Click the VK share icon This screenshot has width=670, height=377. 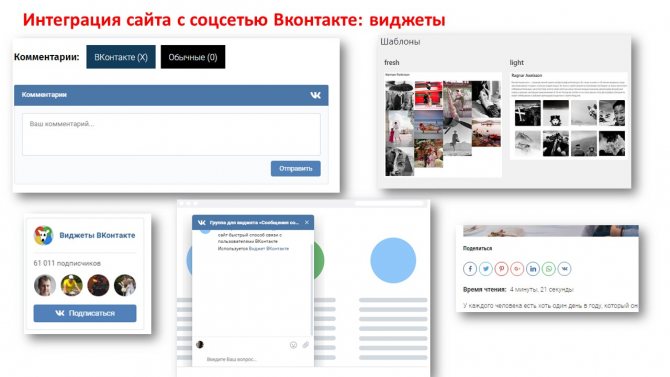tap(564, 268)
